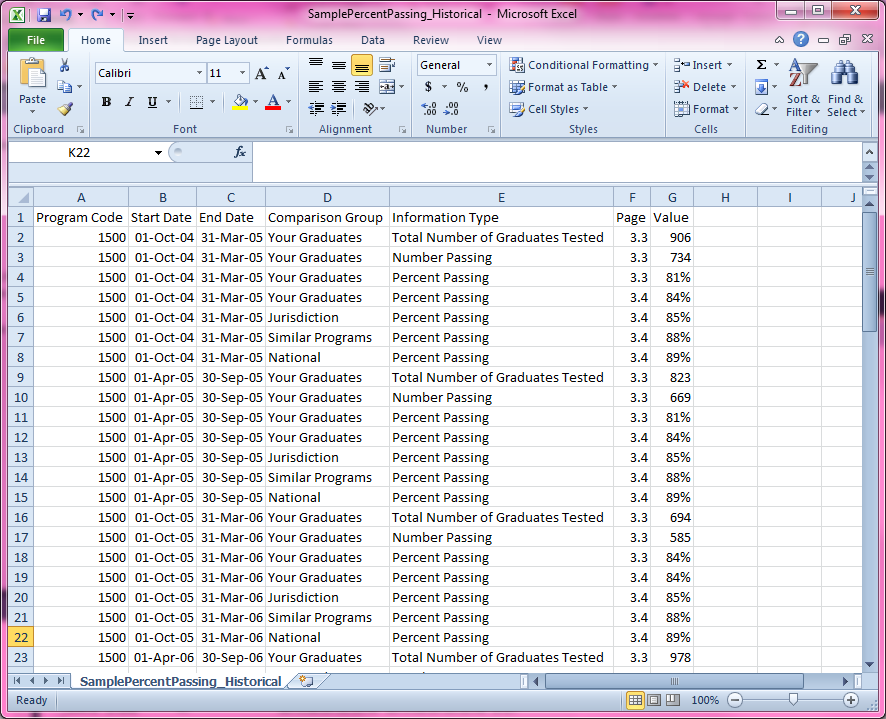
Task: Open Excel Help question mark
Action: 801,39
